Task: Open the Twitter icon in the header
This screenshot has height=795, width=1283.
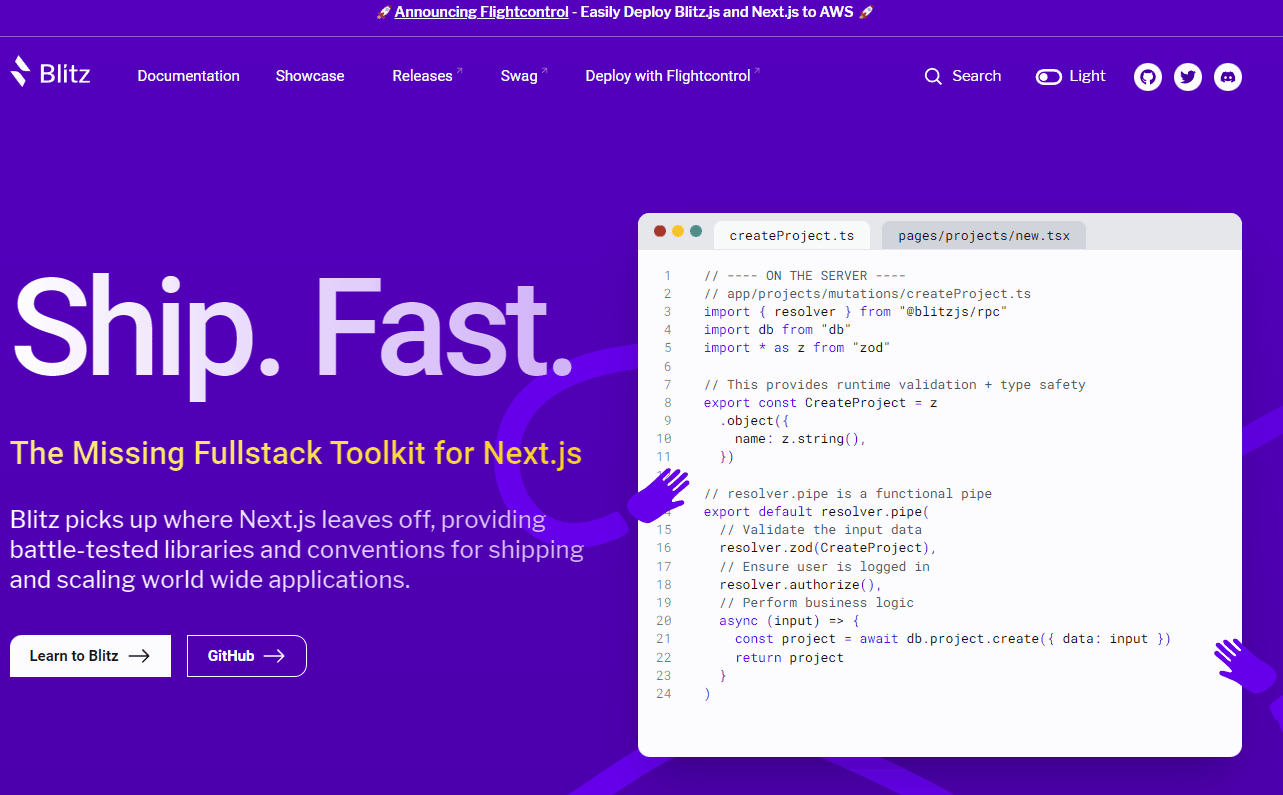Action: tap(1187, 77)
